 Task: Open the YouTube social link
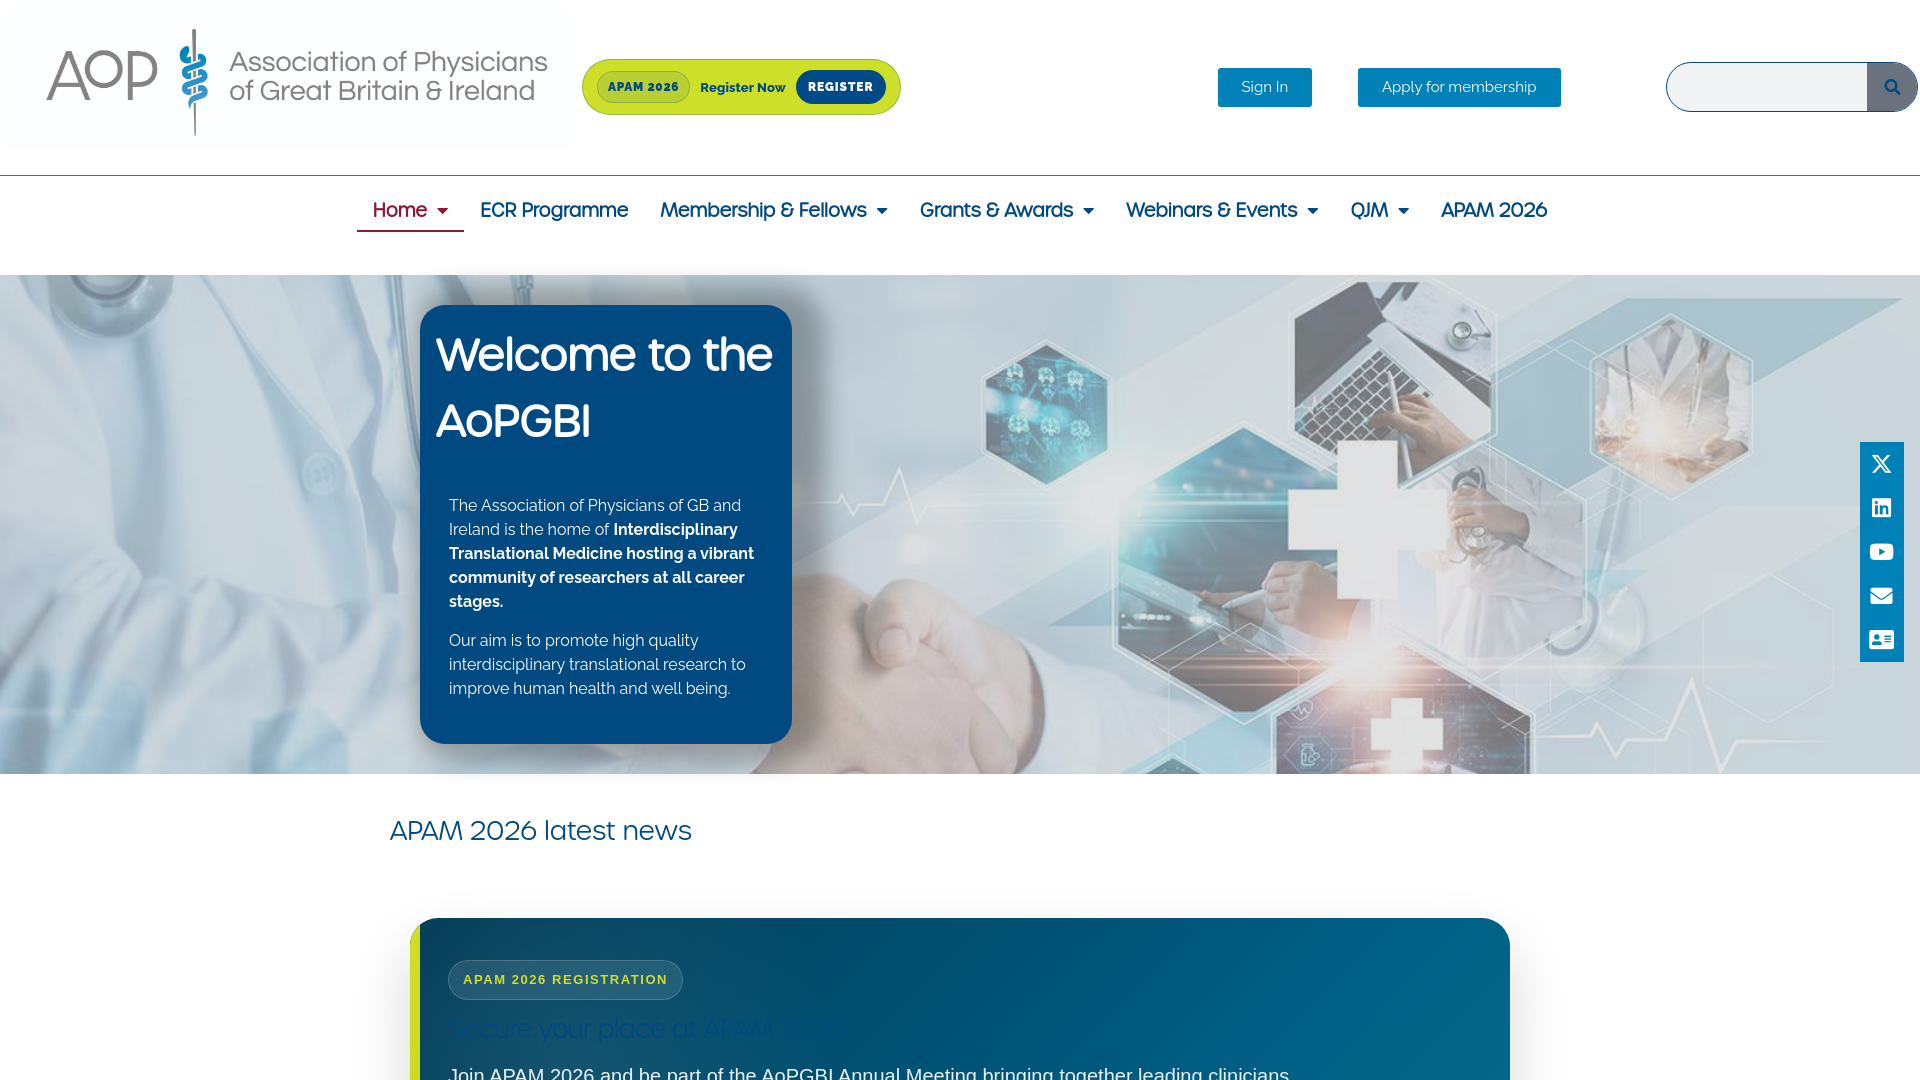[1881, 552]
